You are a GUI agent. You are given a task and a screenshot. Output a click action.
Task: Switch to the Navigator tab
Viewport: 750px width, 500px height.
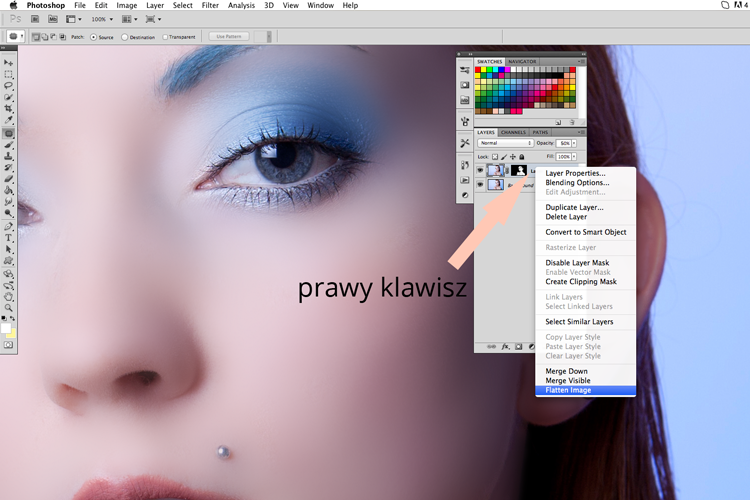coord(522,62)
